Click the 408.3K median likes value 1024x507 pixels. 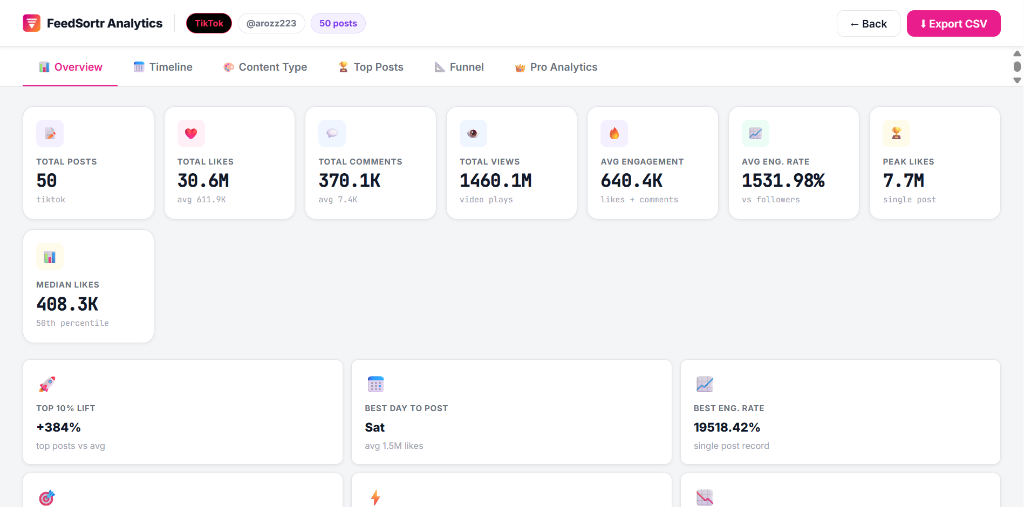pos(67,304)
